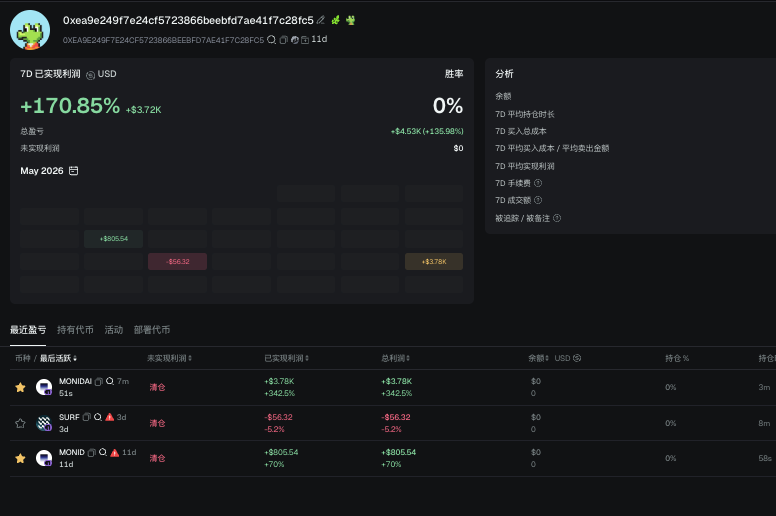
Task: Select the +$3.78K calendar day cell
Action: click(x=434, y=262)
